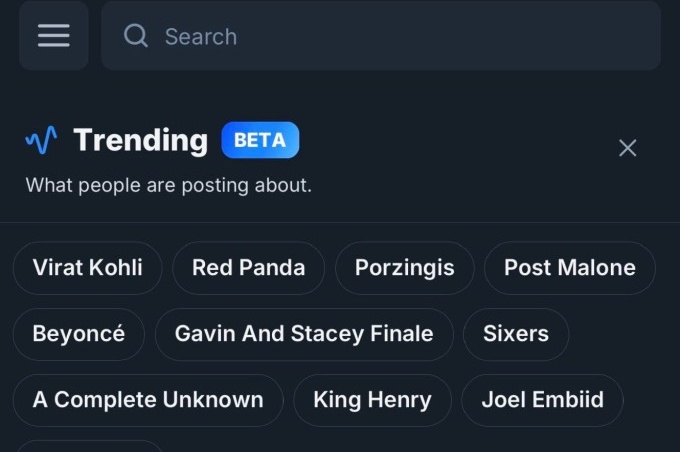Click "What people are posting about" subtitle
The image size is (680, 452).
coord(168,185)
